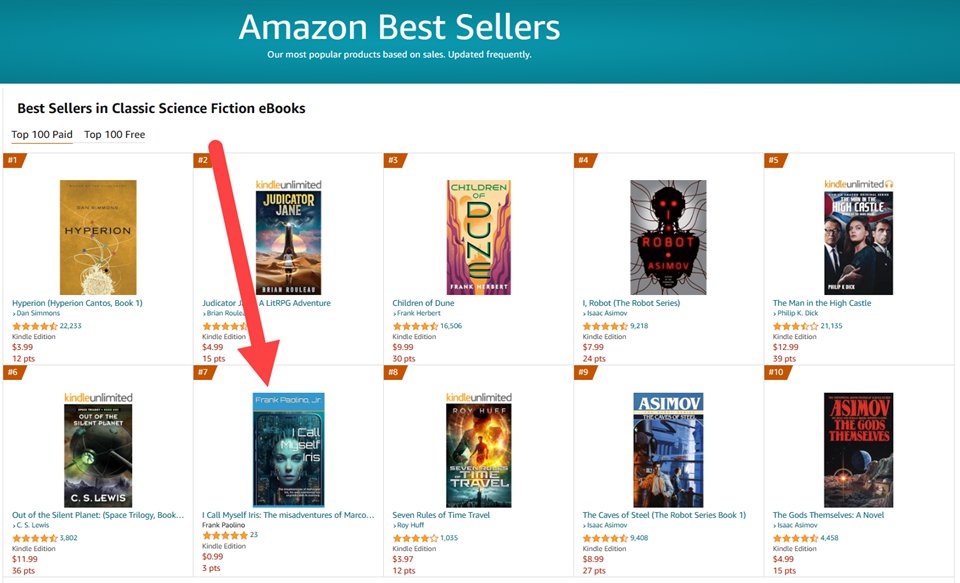Open the 21,135 reviews star rating
This screenshot has height=583, width=960.
(795, 326)
